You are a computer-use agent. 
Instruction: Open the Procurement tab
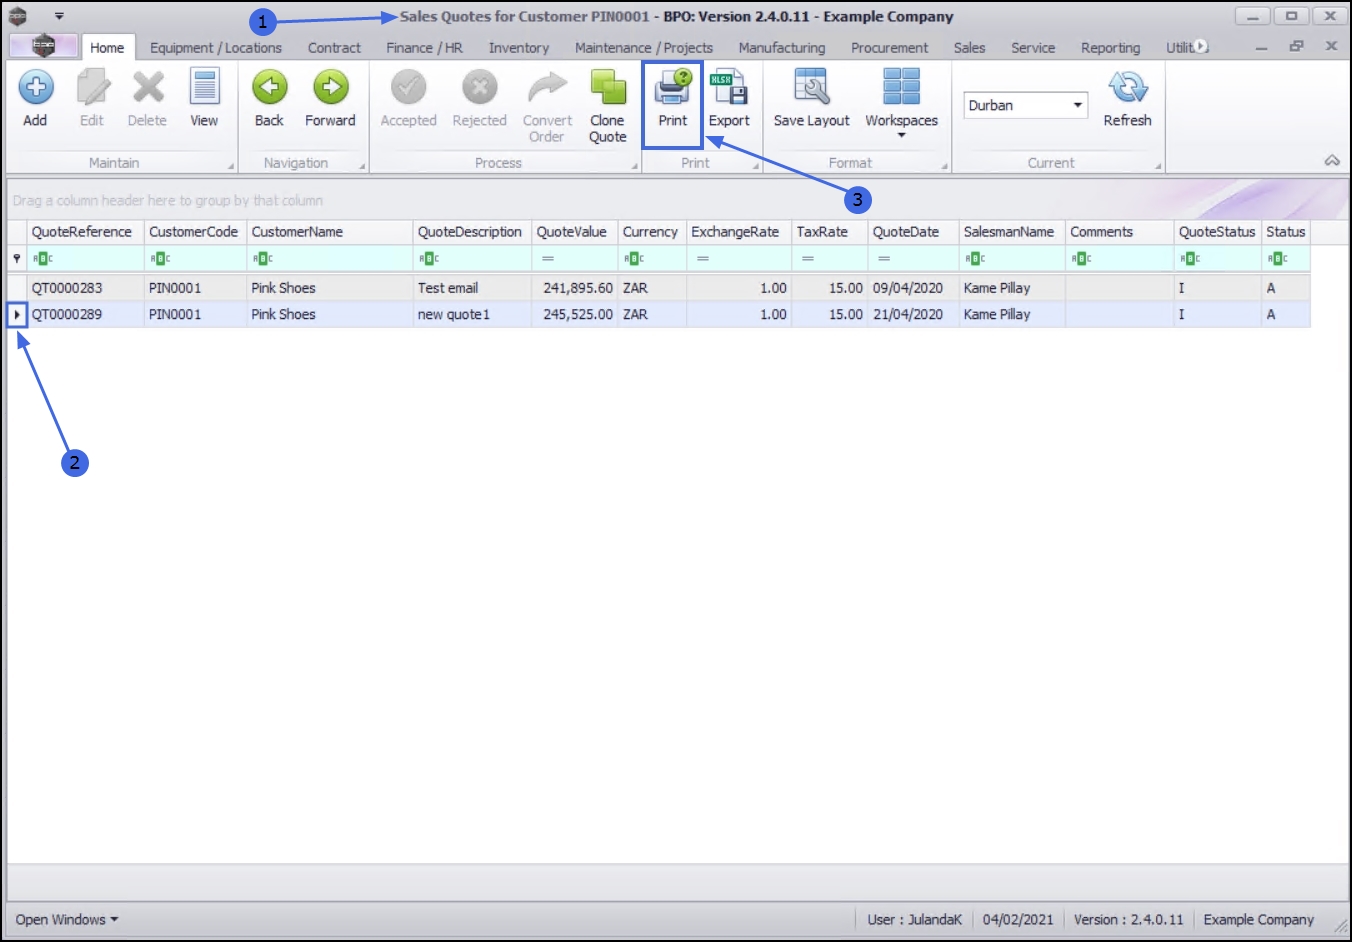click(x=889, y=47)
